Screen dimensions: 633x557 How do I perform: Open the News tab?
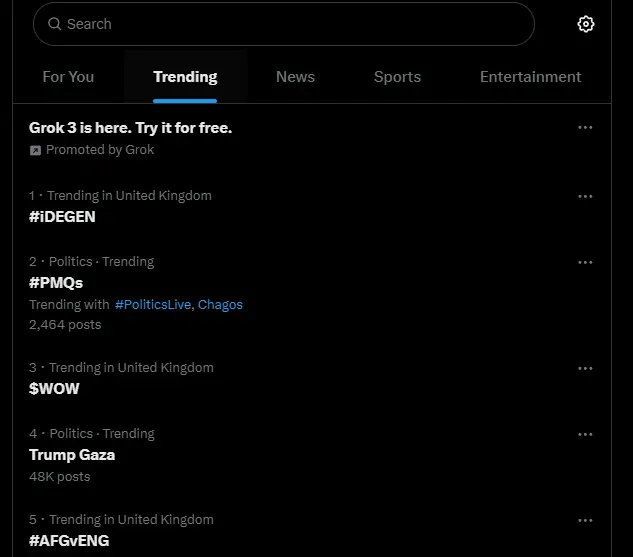(x=295, y=77)
